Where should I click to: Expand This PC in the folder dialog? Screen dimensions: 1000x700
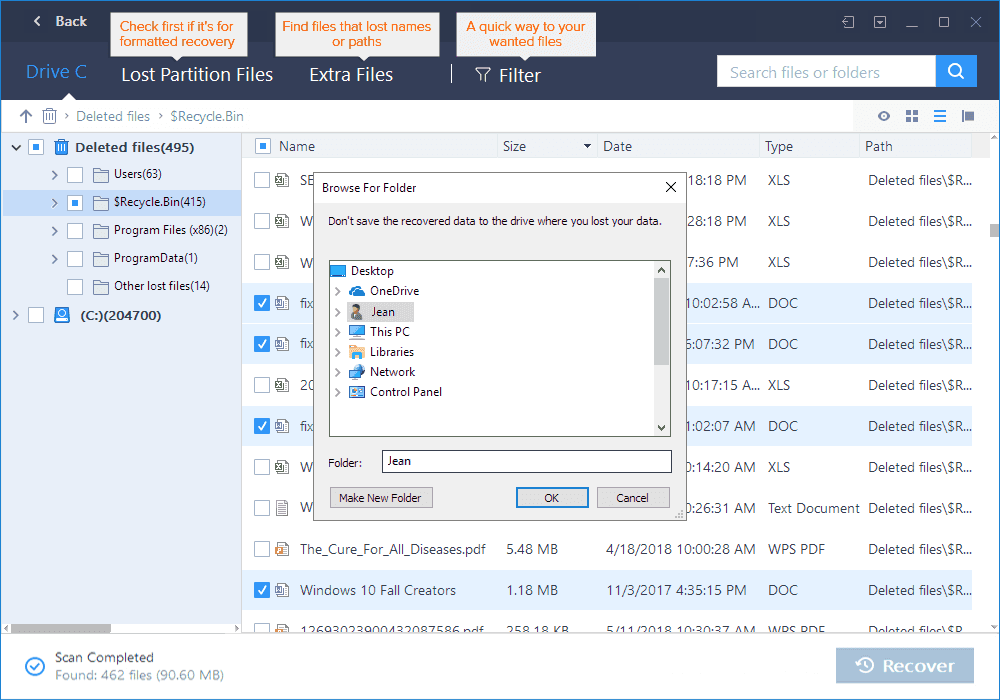point(338,332)
